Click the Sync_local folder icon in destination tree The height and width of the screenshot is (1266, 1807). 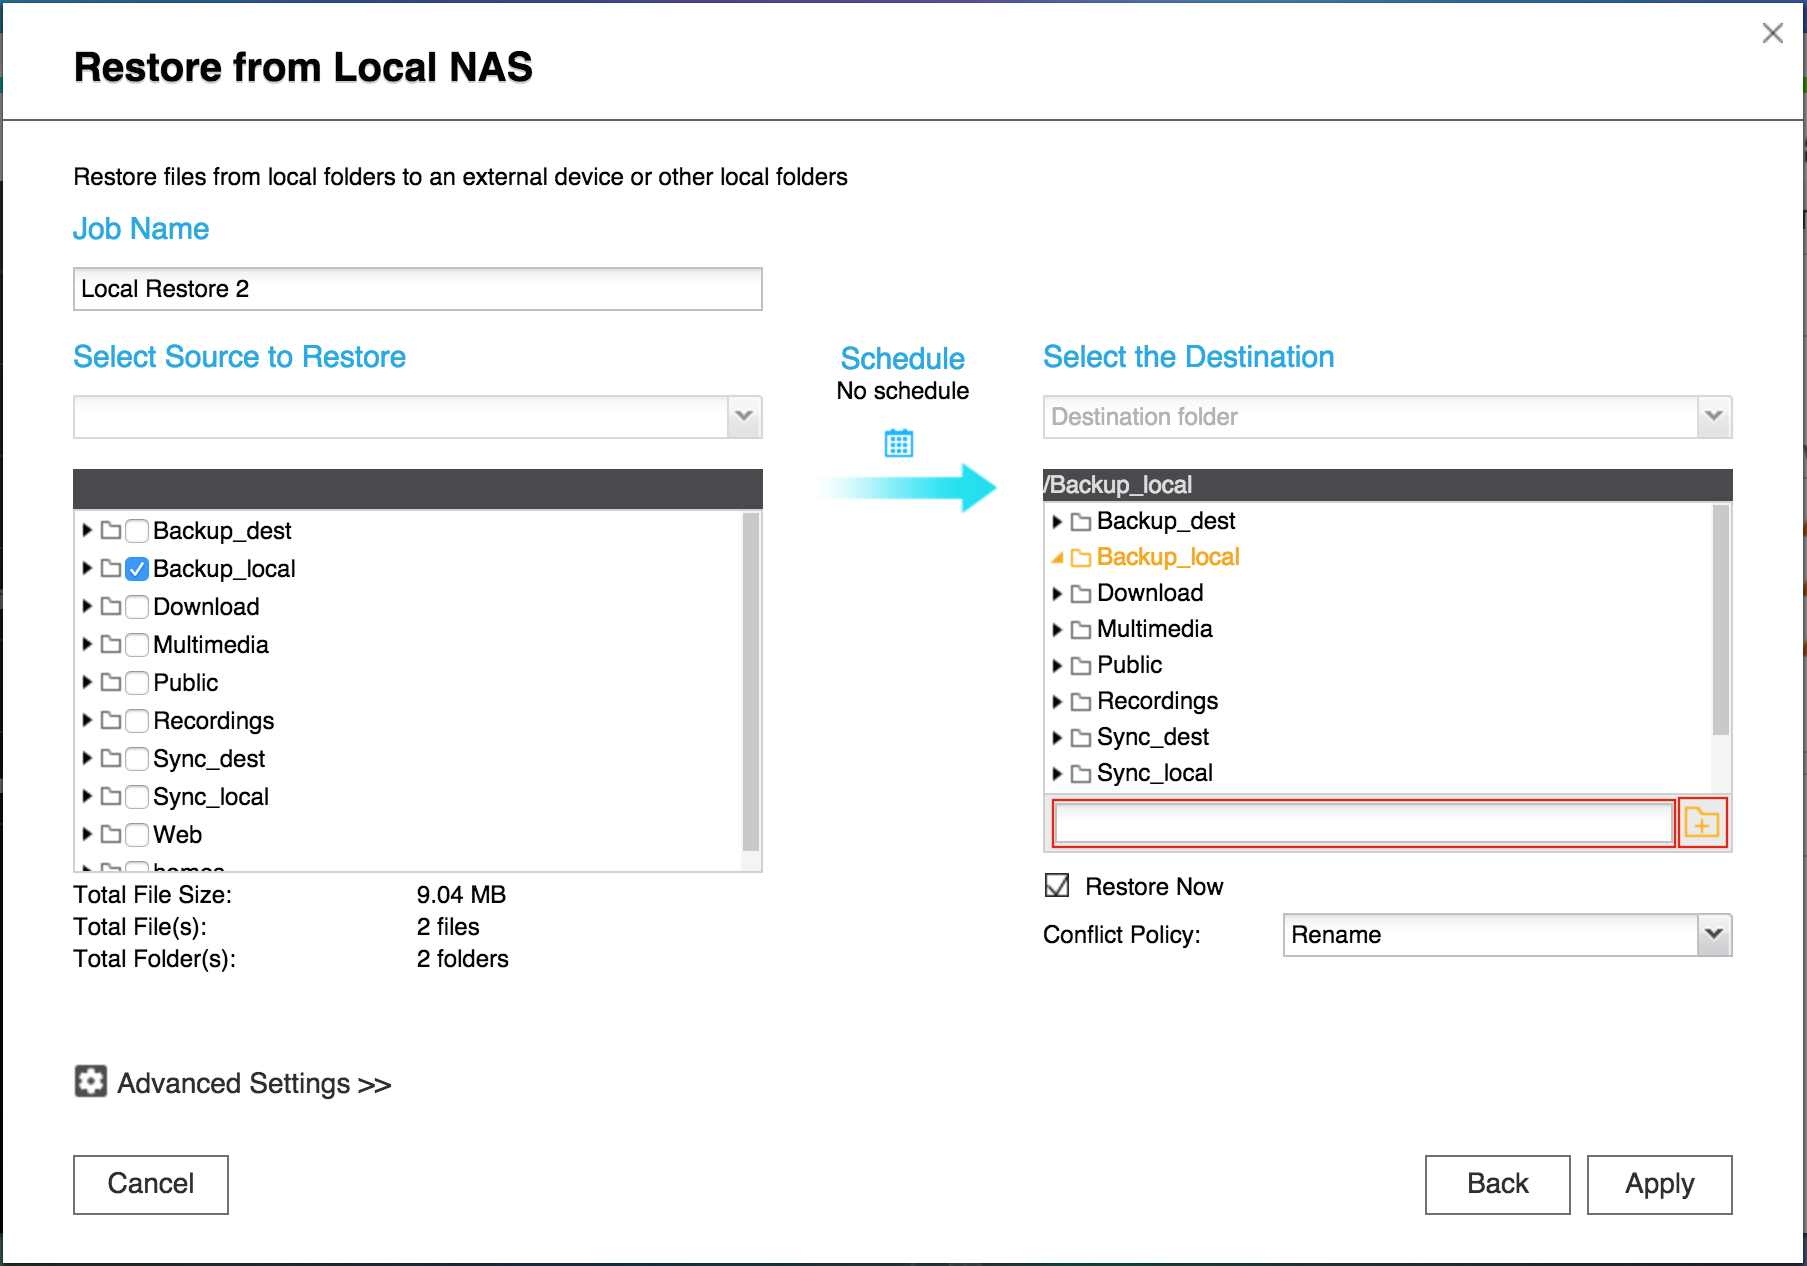[x=1081, y=773]
